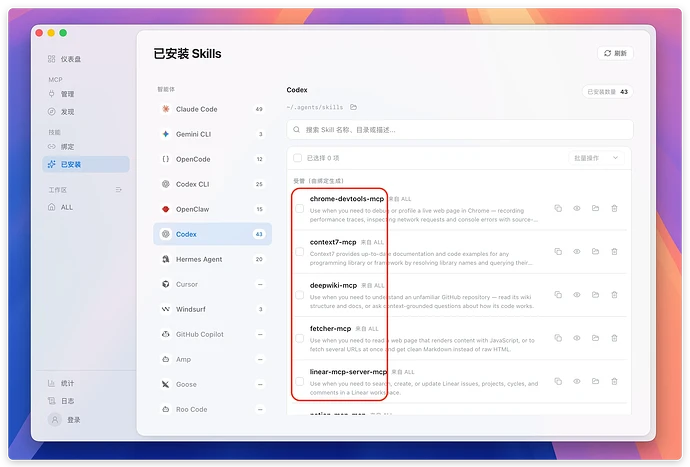Copy the linear-mcp-server-mcp skill

pyautogui.click(x=558, y=381)
